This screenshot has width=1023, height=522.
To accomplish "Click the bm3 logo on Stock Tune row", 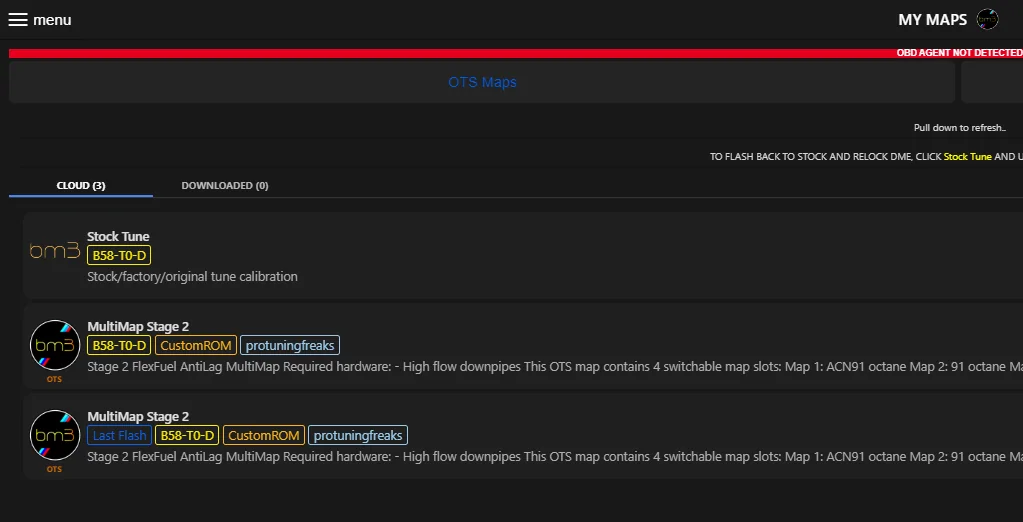I will (x=55, y=251).
